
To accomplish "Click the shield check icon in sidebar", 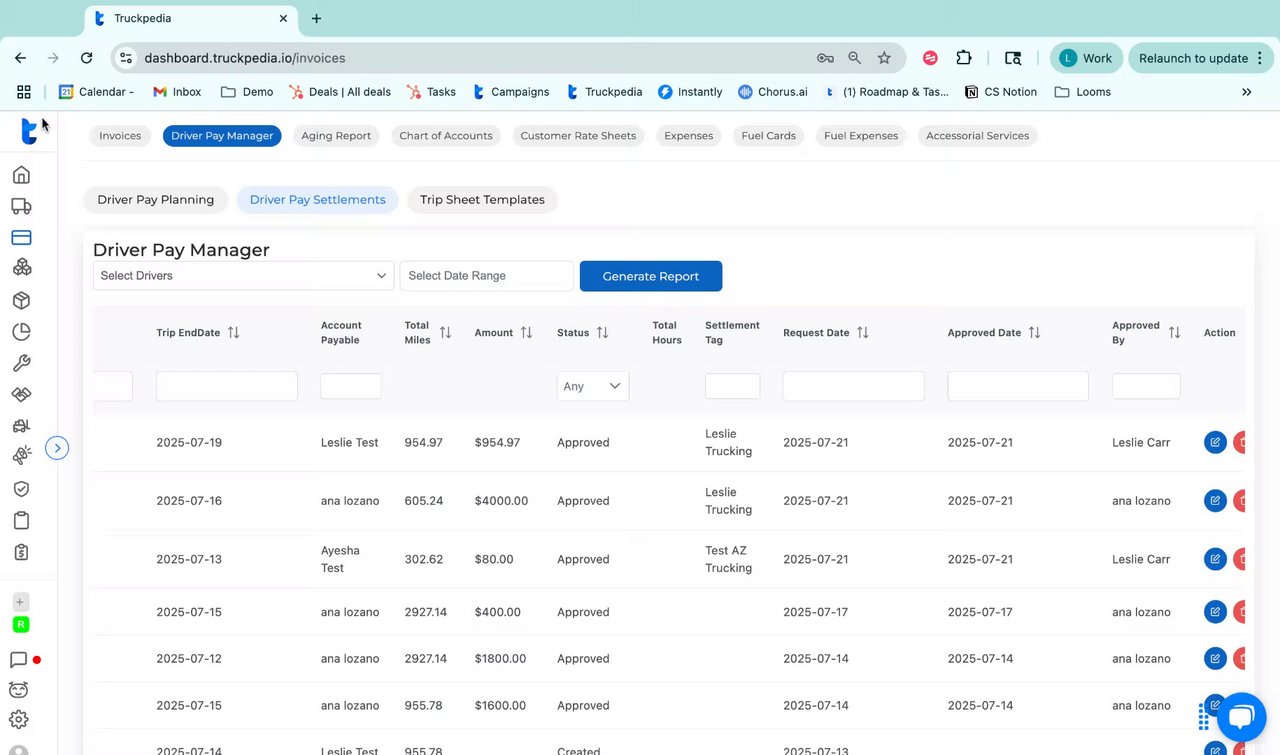I will 21,488.
